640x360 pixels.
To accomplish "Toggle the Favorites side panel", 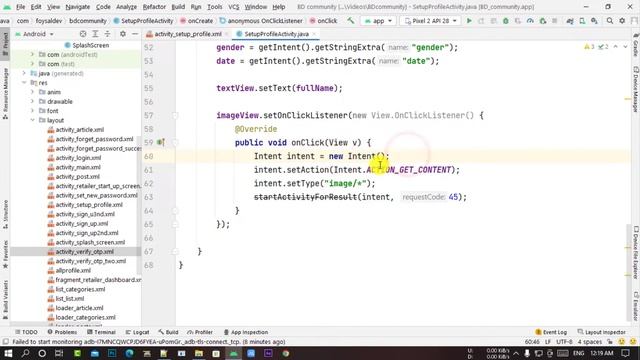I will (5, 254).
